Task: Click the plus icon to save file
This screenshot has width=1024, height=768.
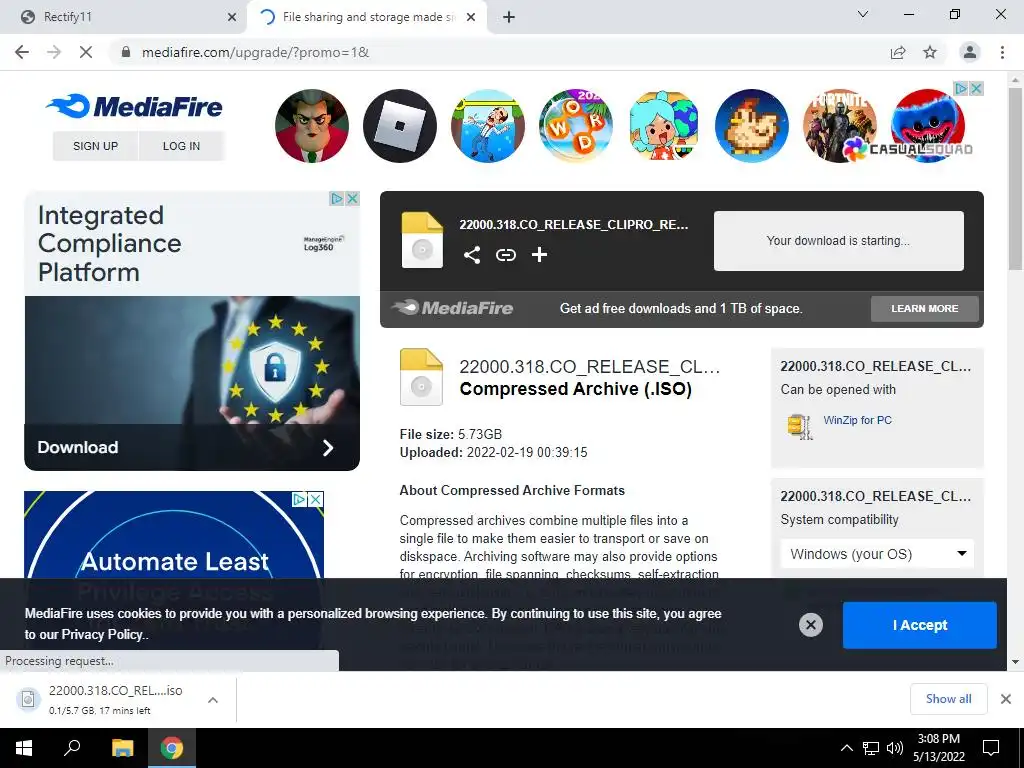Action: coord(539,255)
